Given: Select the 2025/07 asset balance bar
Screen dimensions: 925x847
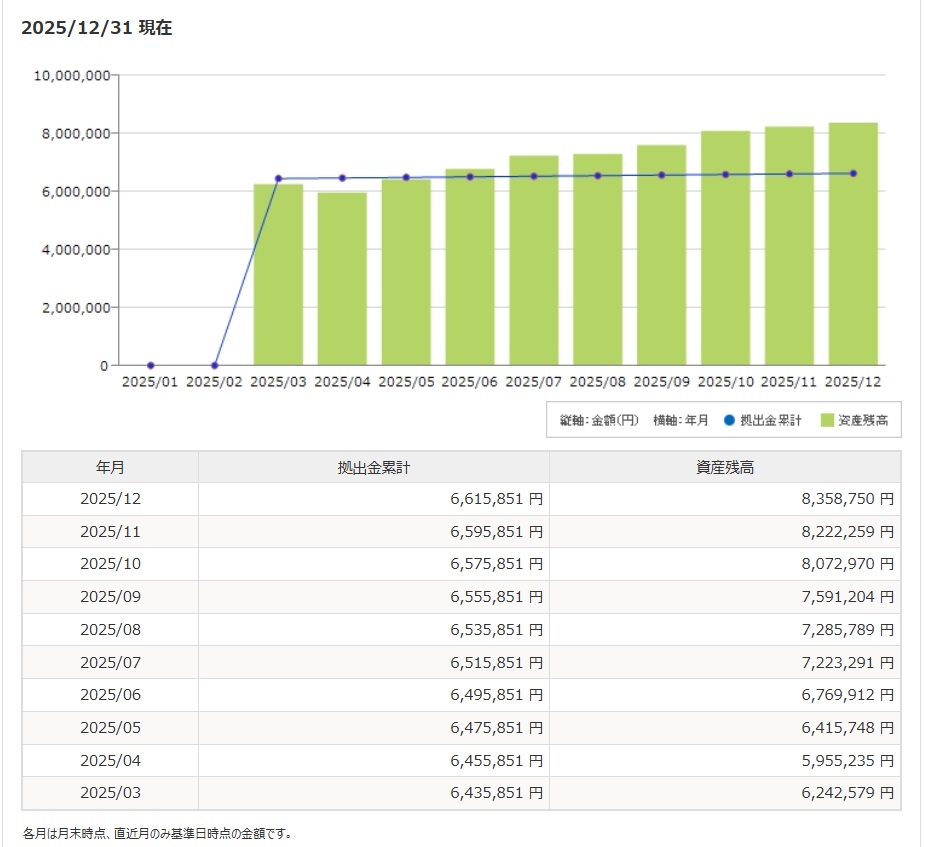Looking at the screenshot, I should coord(533,260).
